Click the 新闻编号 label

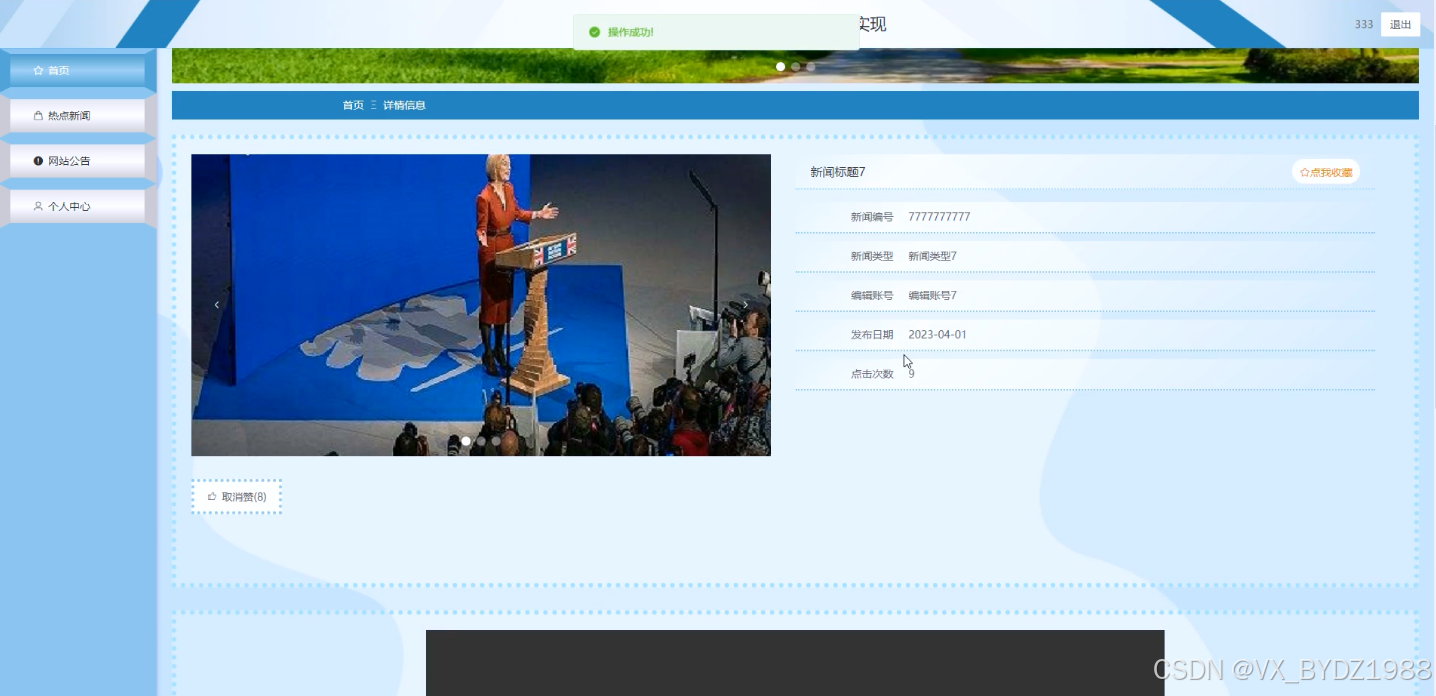tap(872, 217)
